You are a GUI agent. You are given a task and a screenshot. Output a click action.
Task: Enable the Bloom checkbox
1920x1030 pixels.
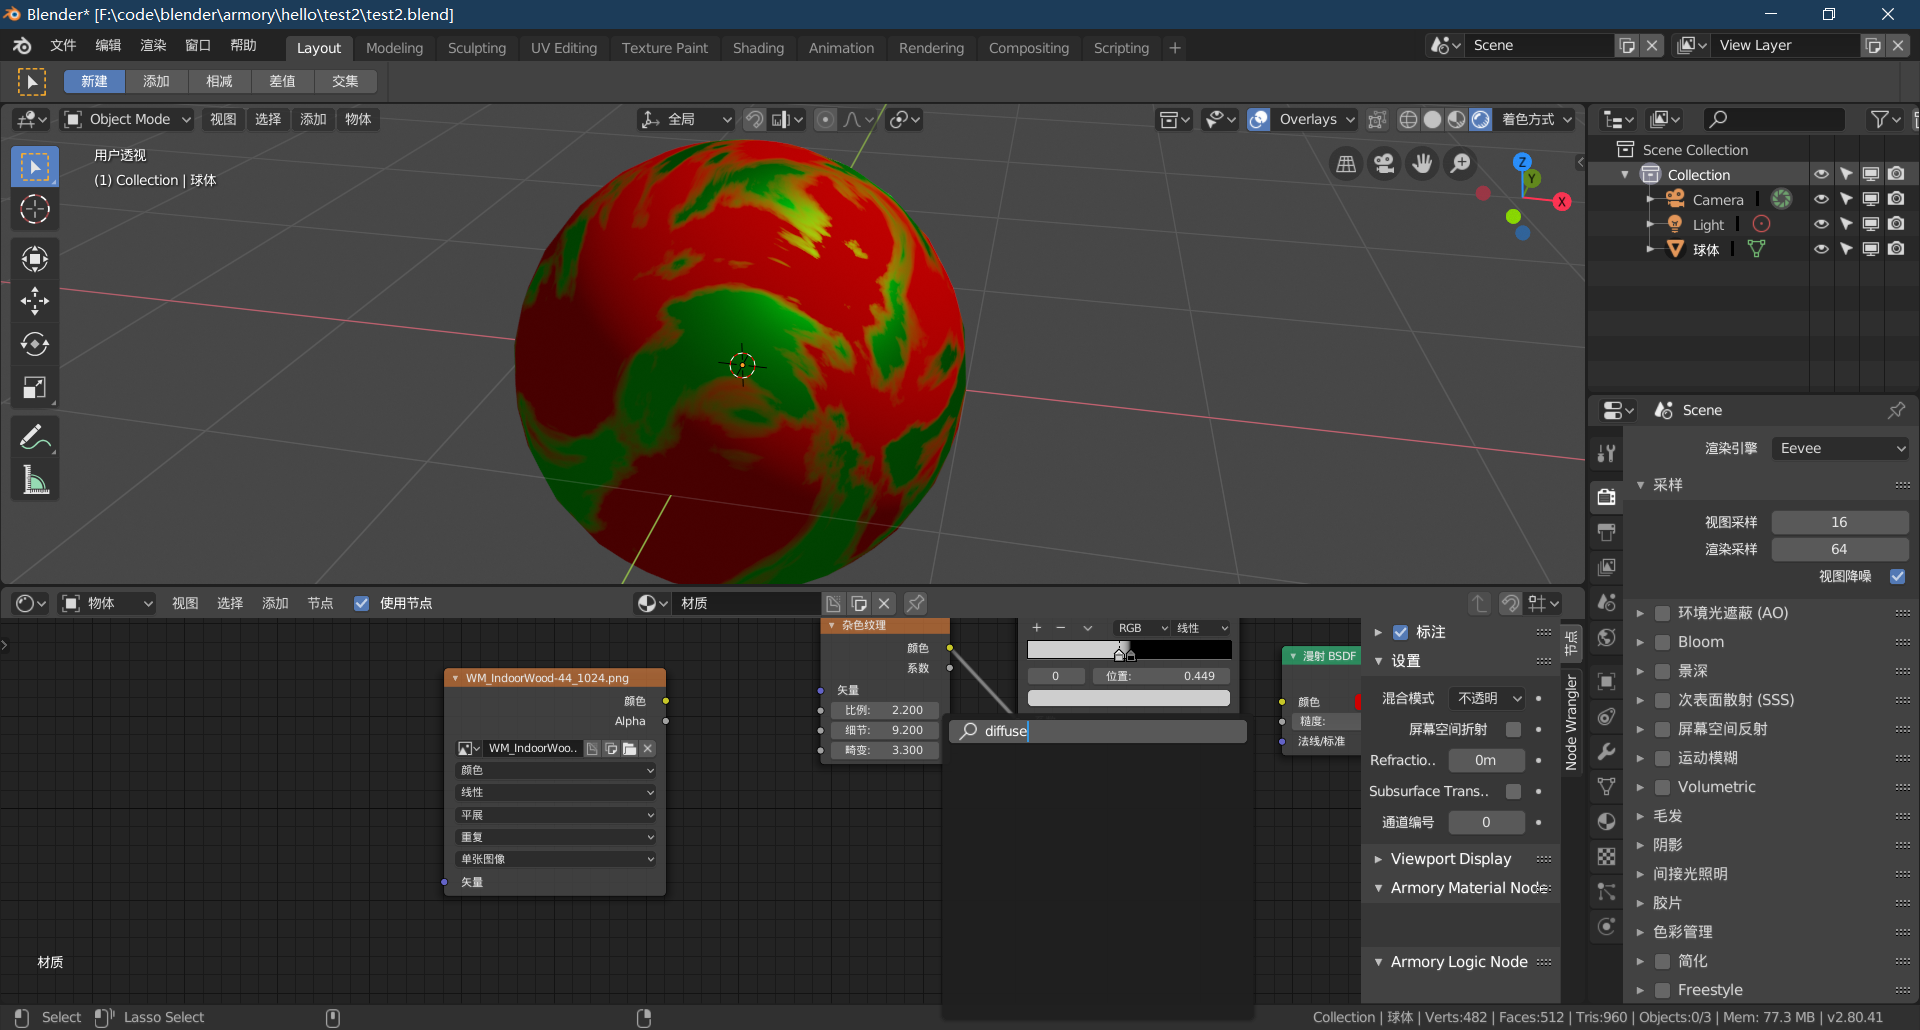coord(1663,642)
